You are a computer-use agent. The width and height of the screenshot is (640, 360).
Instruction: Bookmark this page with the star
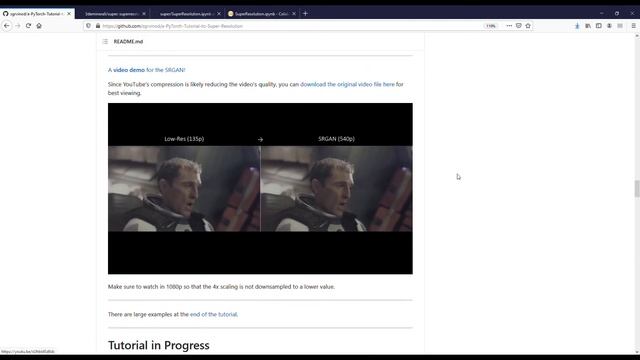coord(528,26)
